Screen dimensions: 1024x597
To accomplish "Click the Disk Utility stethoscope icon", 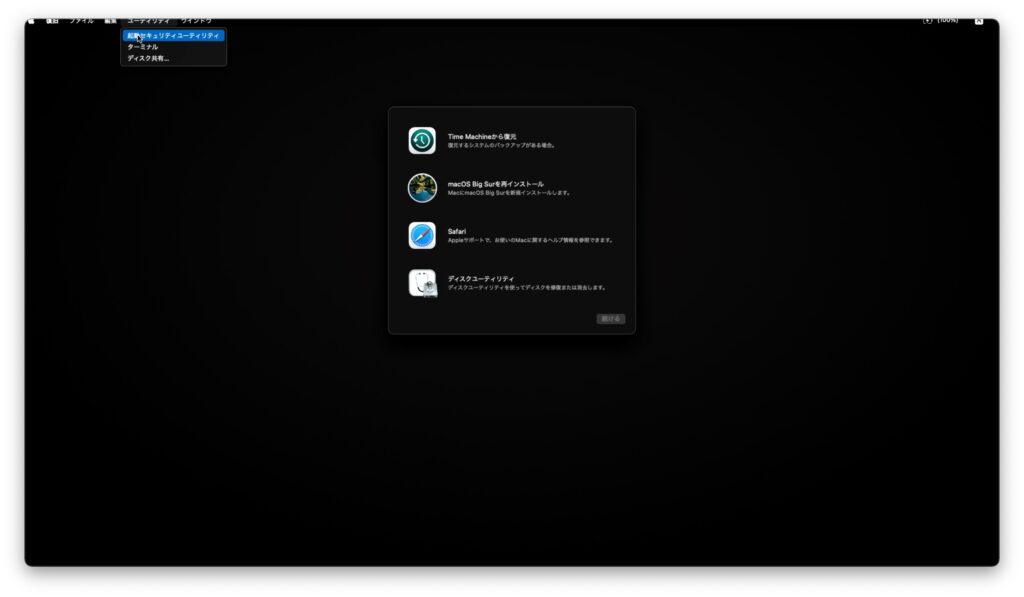I will point(422,283).
